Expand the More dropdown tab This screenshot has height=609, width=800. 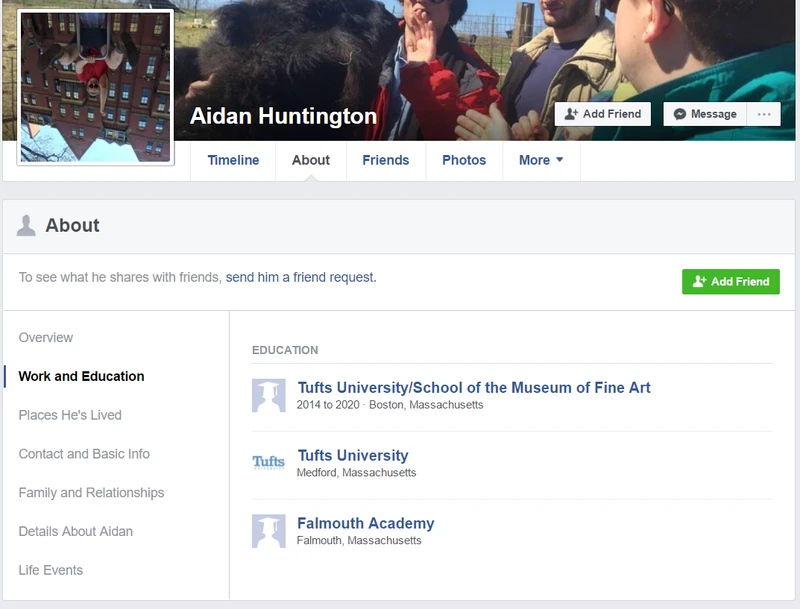click(x=541, y=160)
